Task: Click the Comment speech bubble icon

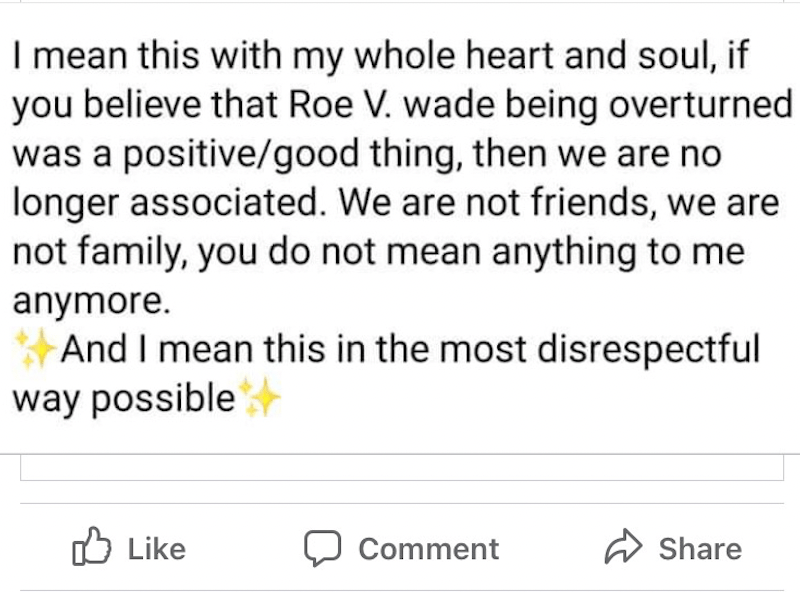Action: 322,548
